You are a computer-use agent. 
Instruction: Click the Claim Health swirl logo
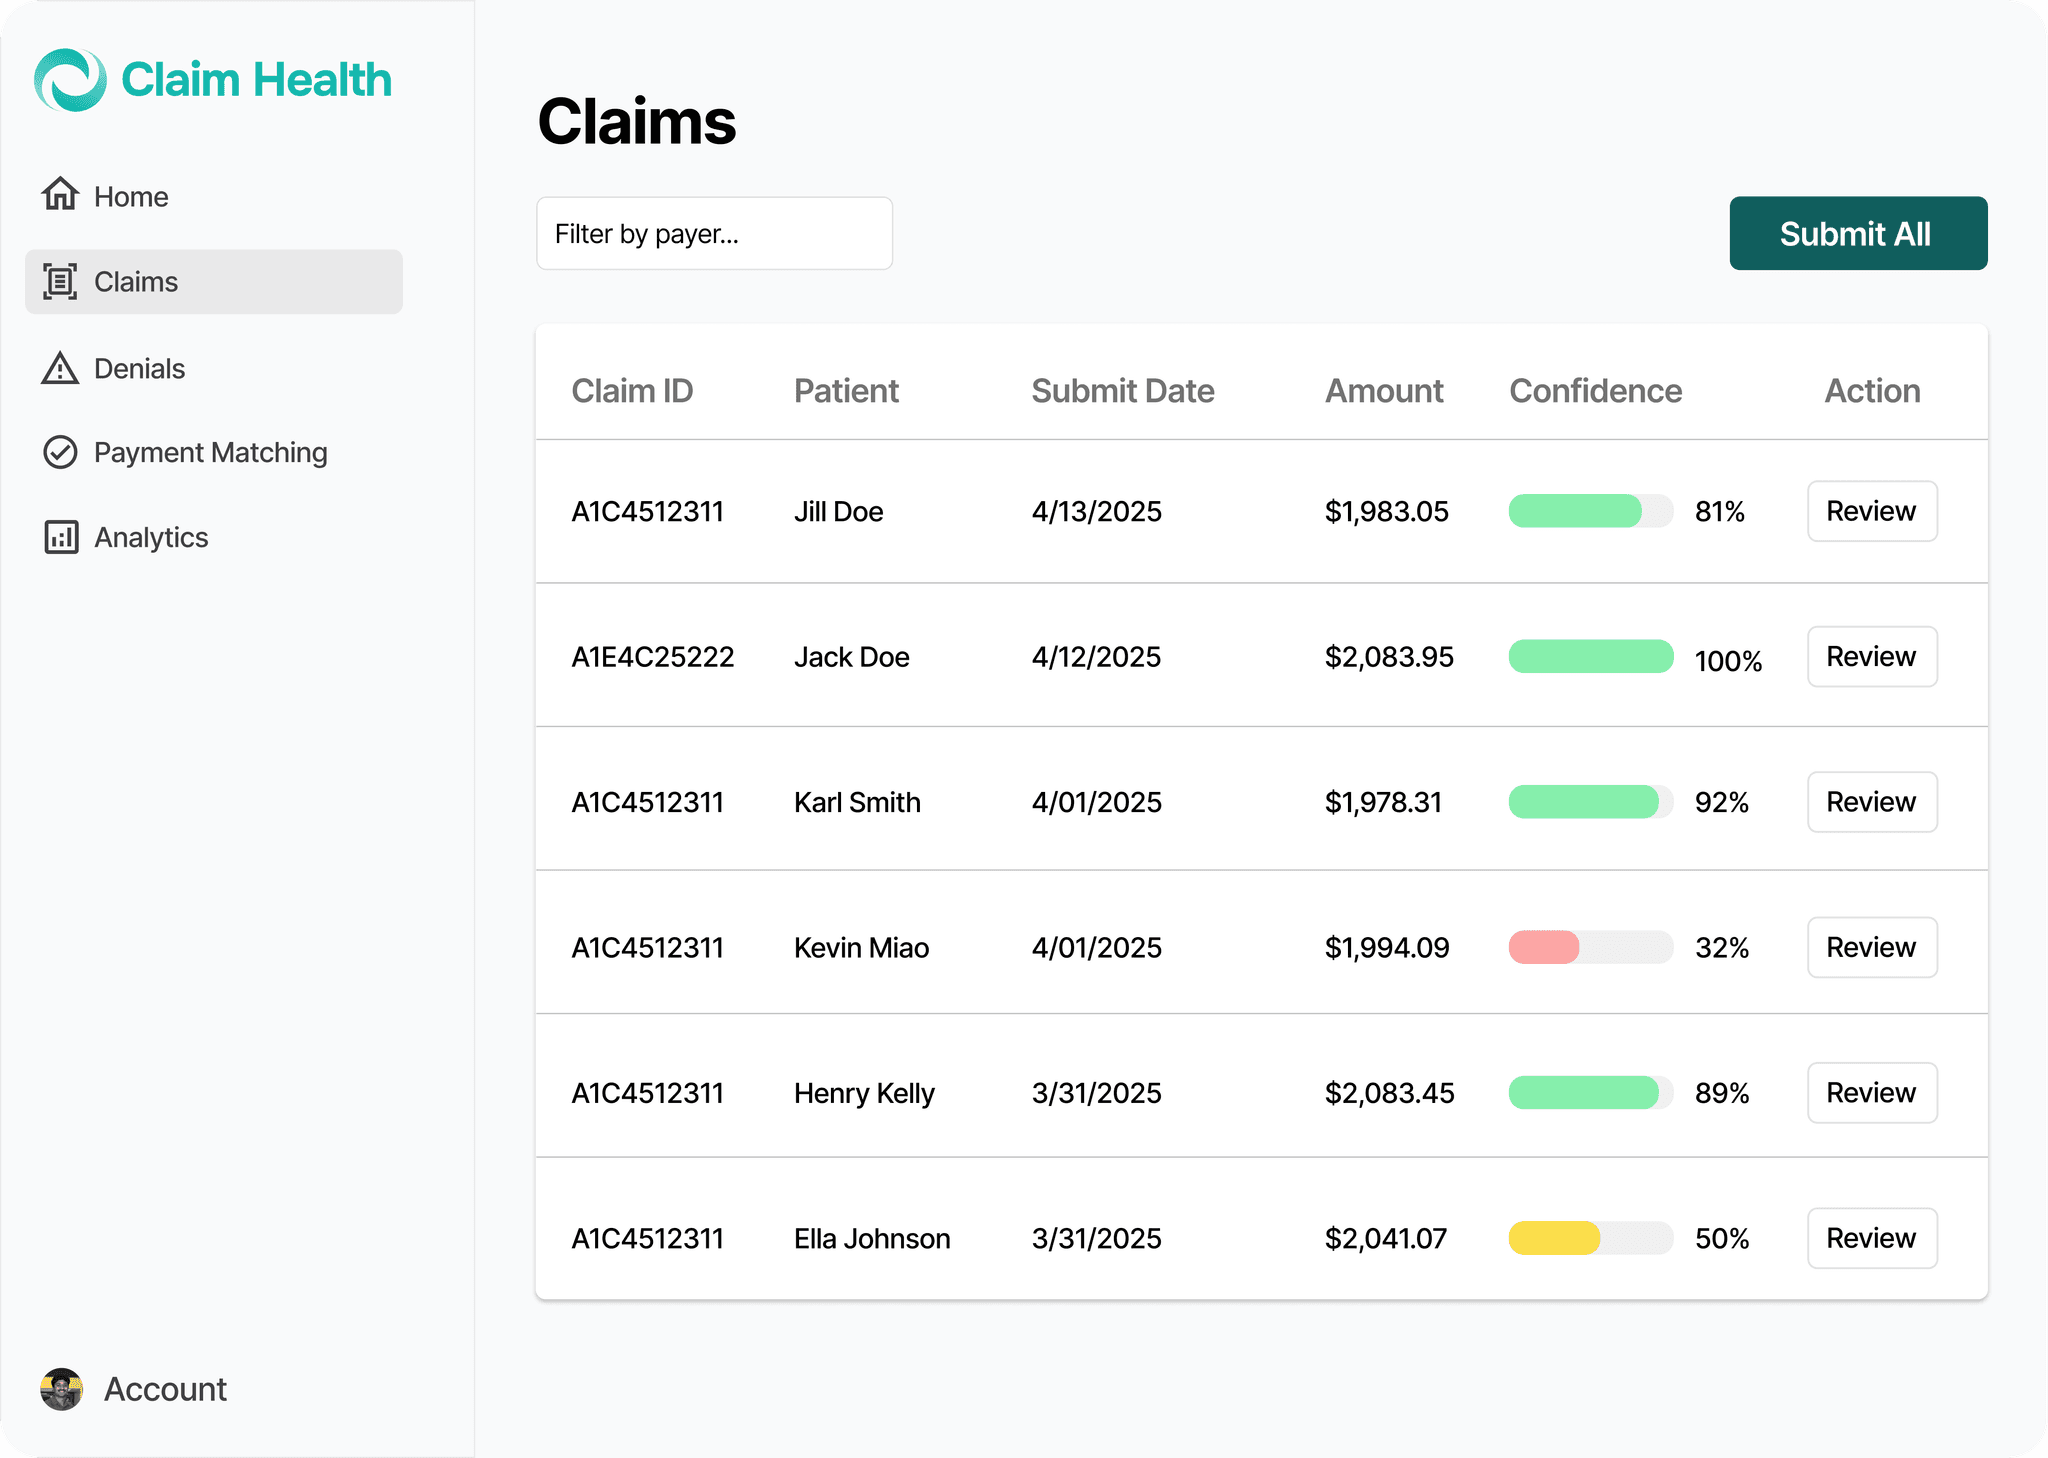point(70,80)
